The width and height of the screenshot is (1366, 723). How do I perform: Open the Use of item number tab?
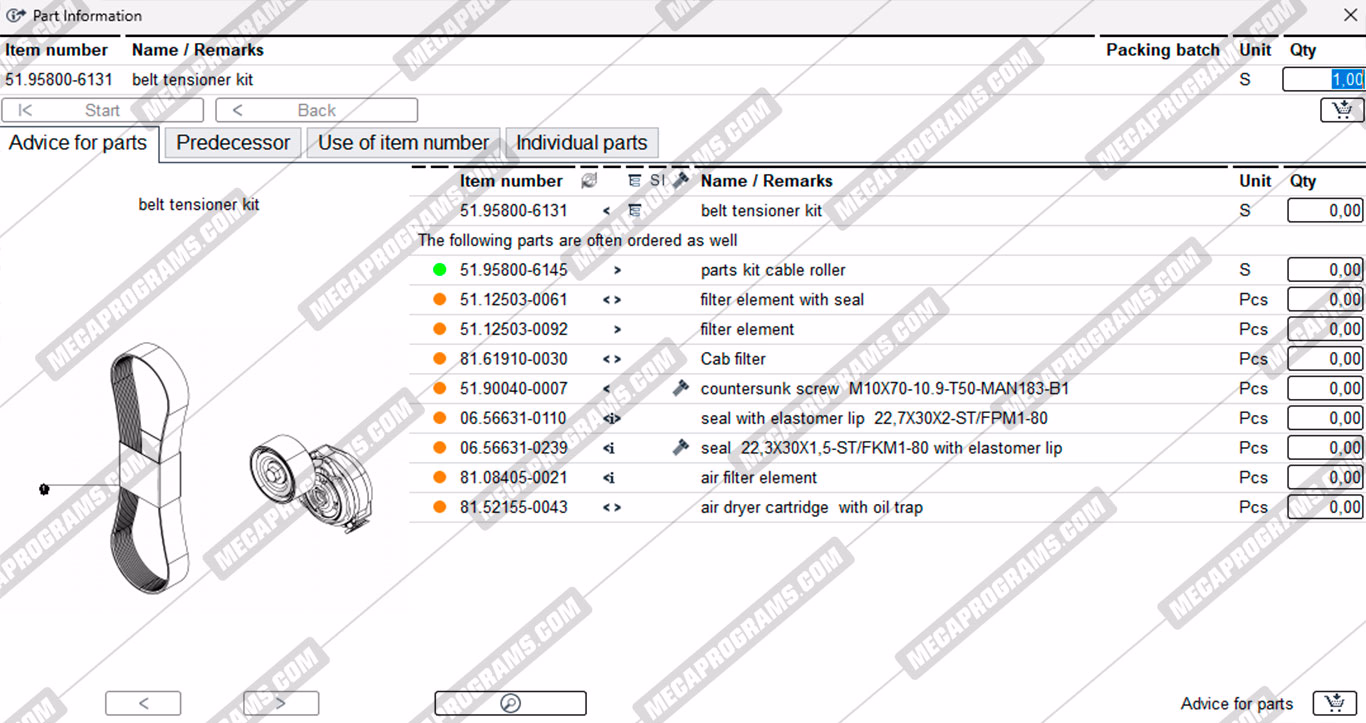(x=403, y=143)
